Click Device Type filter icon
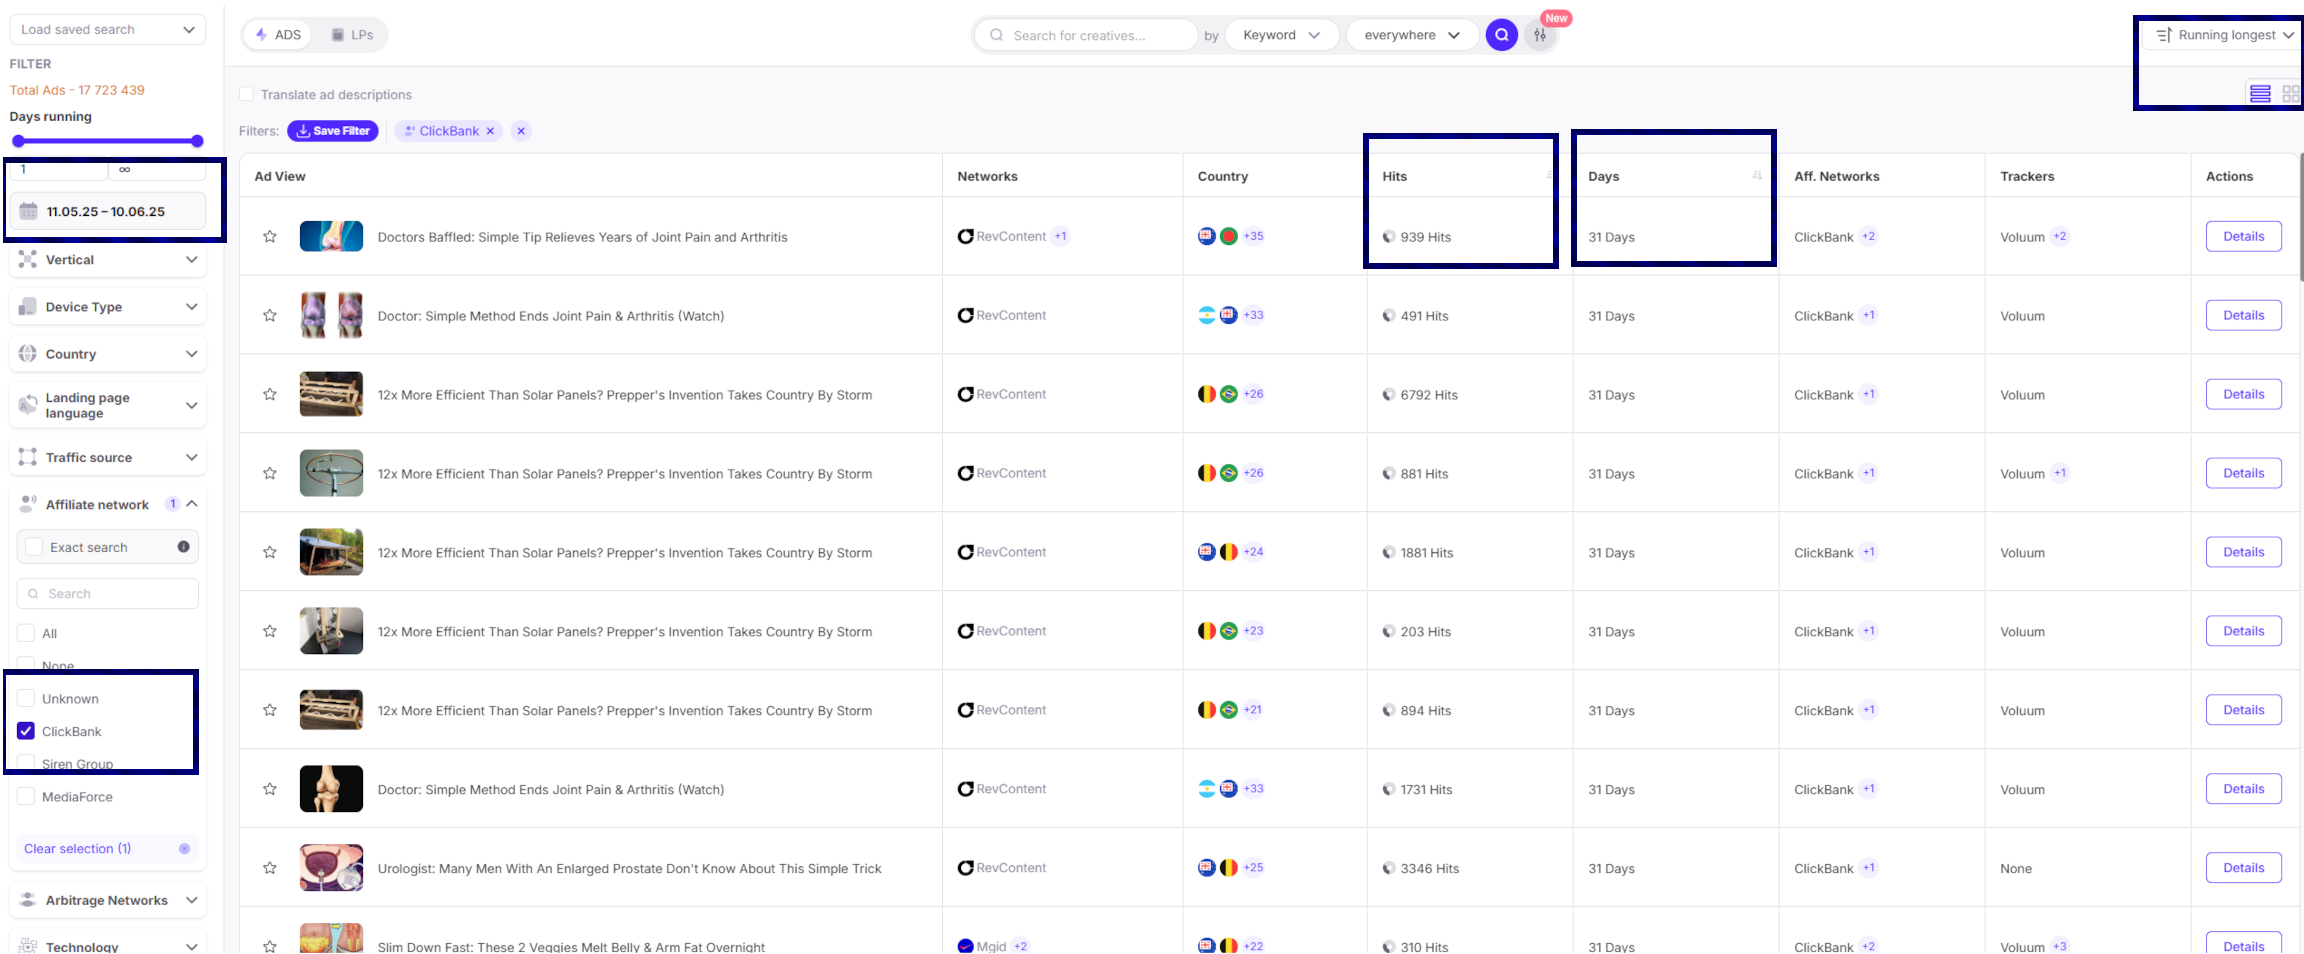The width and height of the screenshot is (2304, 954). (x=28, y=307)
